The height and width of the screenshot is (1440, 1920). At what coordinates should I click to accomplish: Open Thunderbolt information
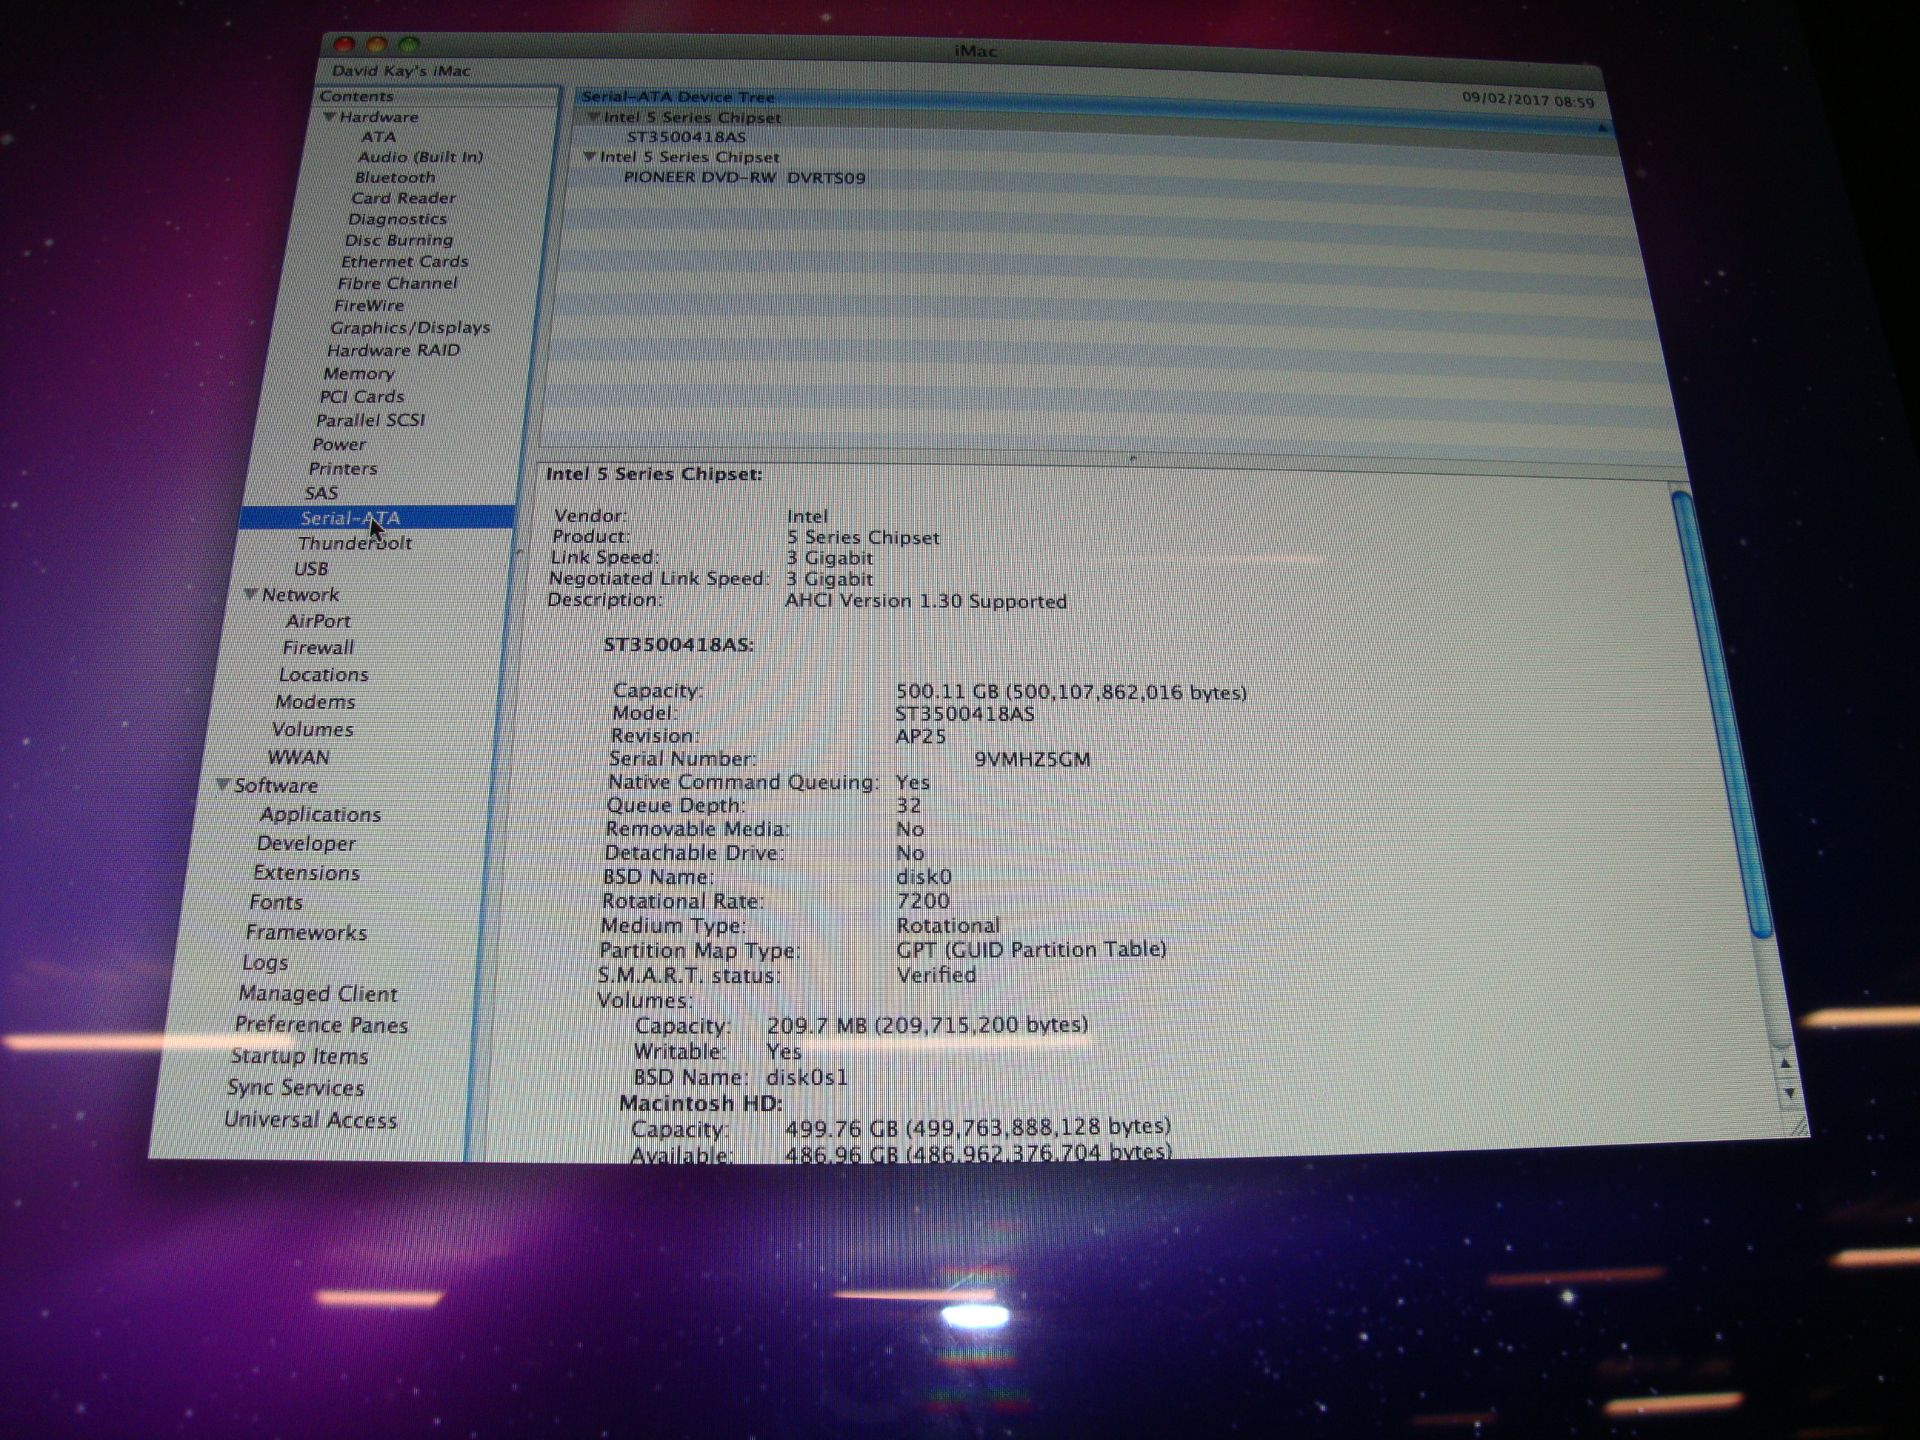(x=354, y=543)
